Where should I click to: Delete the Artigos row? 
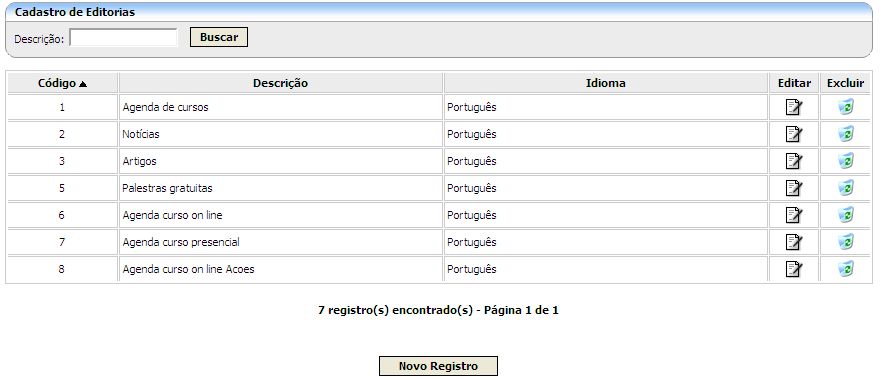tap(845, 161)
